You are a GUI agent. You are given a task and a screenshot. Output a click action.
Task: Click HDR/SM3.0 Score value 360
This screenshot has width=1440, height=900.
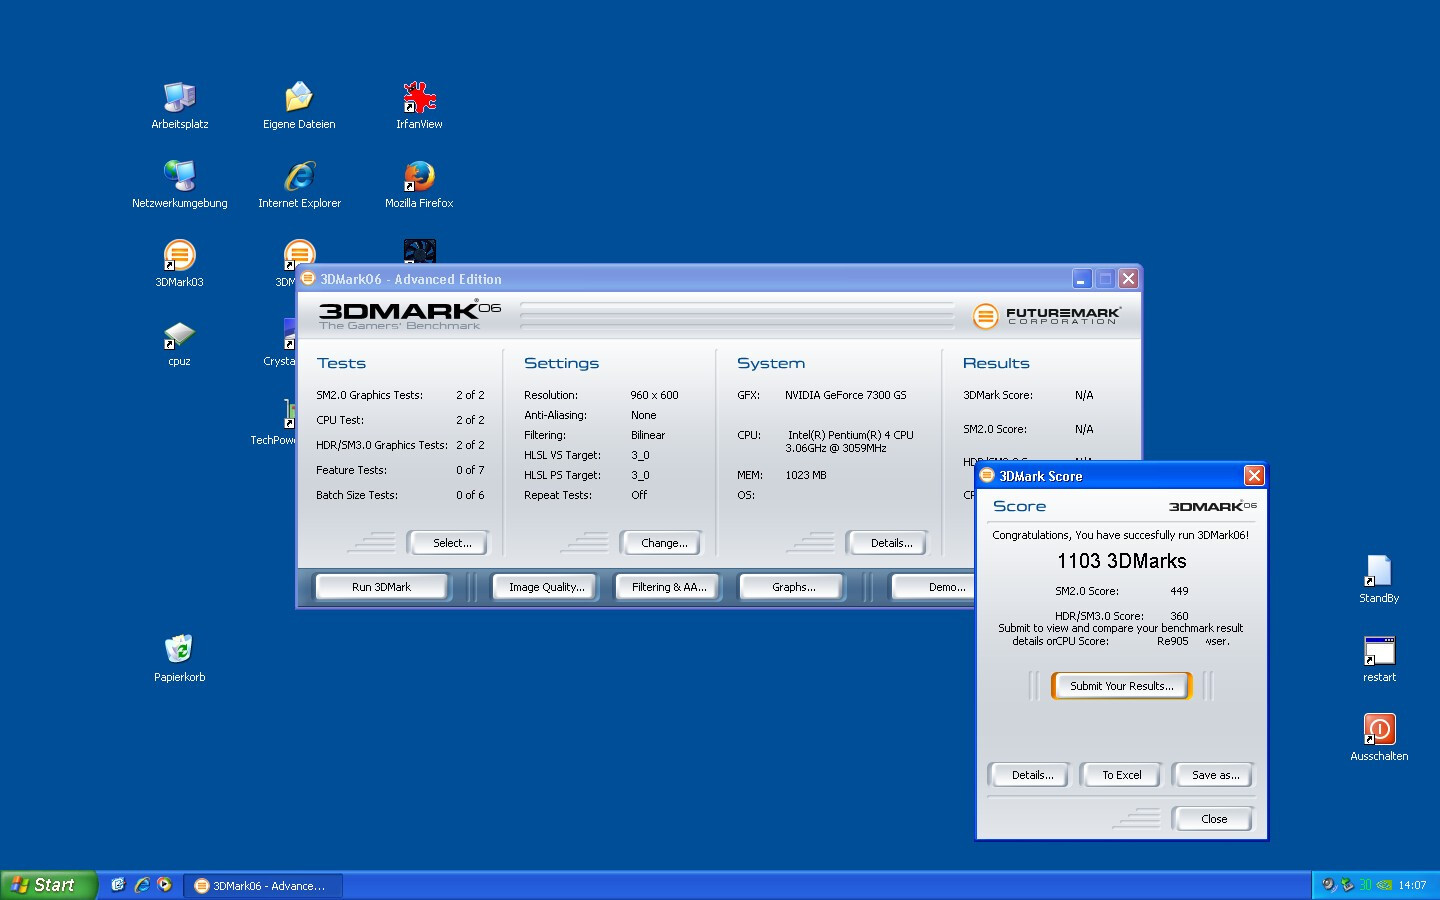tap(1179, 616)
